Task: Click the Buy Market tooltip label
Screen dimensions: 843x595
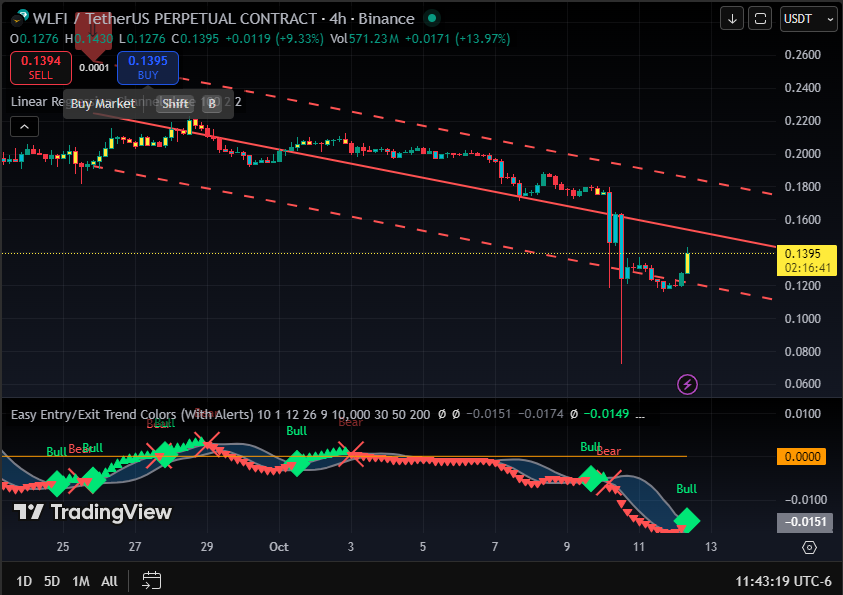Action: (103, 104)
